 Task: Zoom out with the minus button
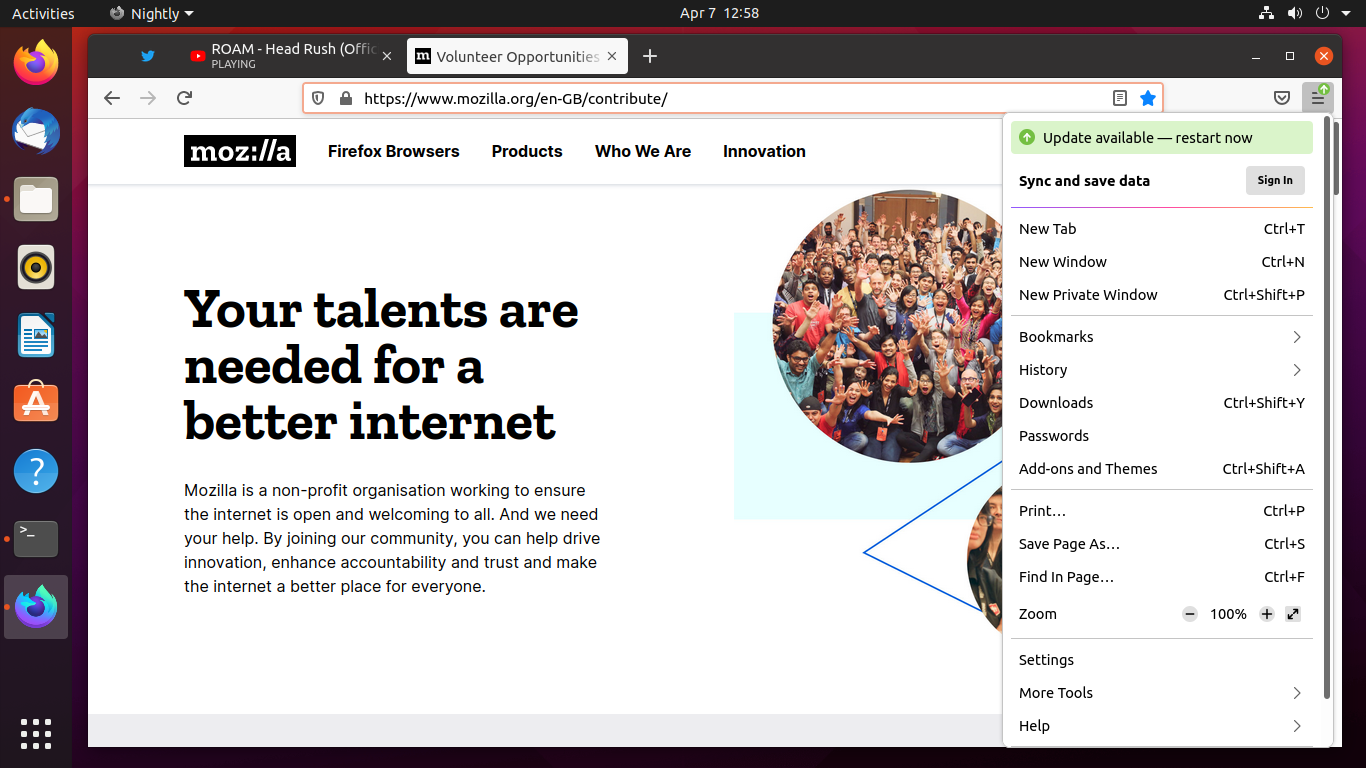tap(1190, 614)
